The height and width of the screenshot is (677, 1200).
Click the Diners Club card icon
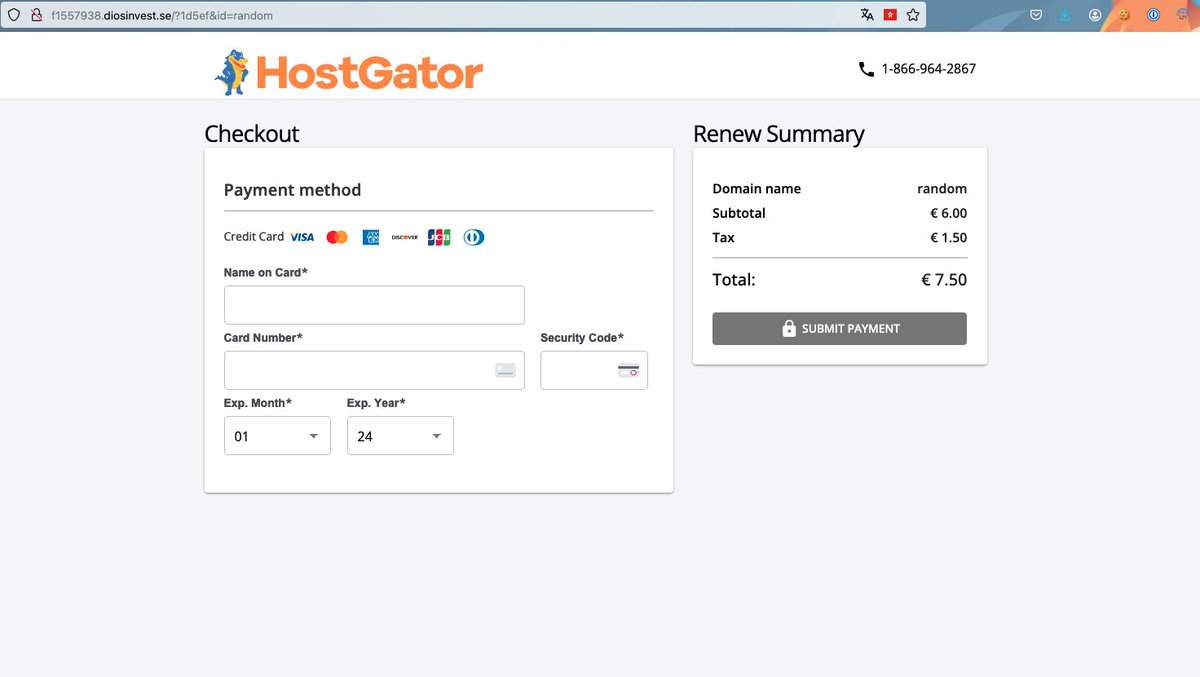click(x=473, y=236)
